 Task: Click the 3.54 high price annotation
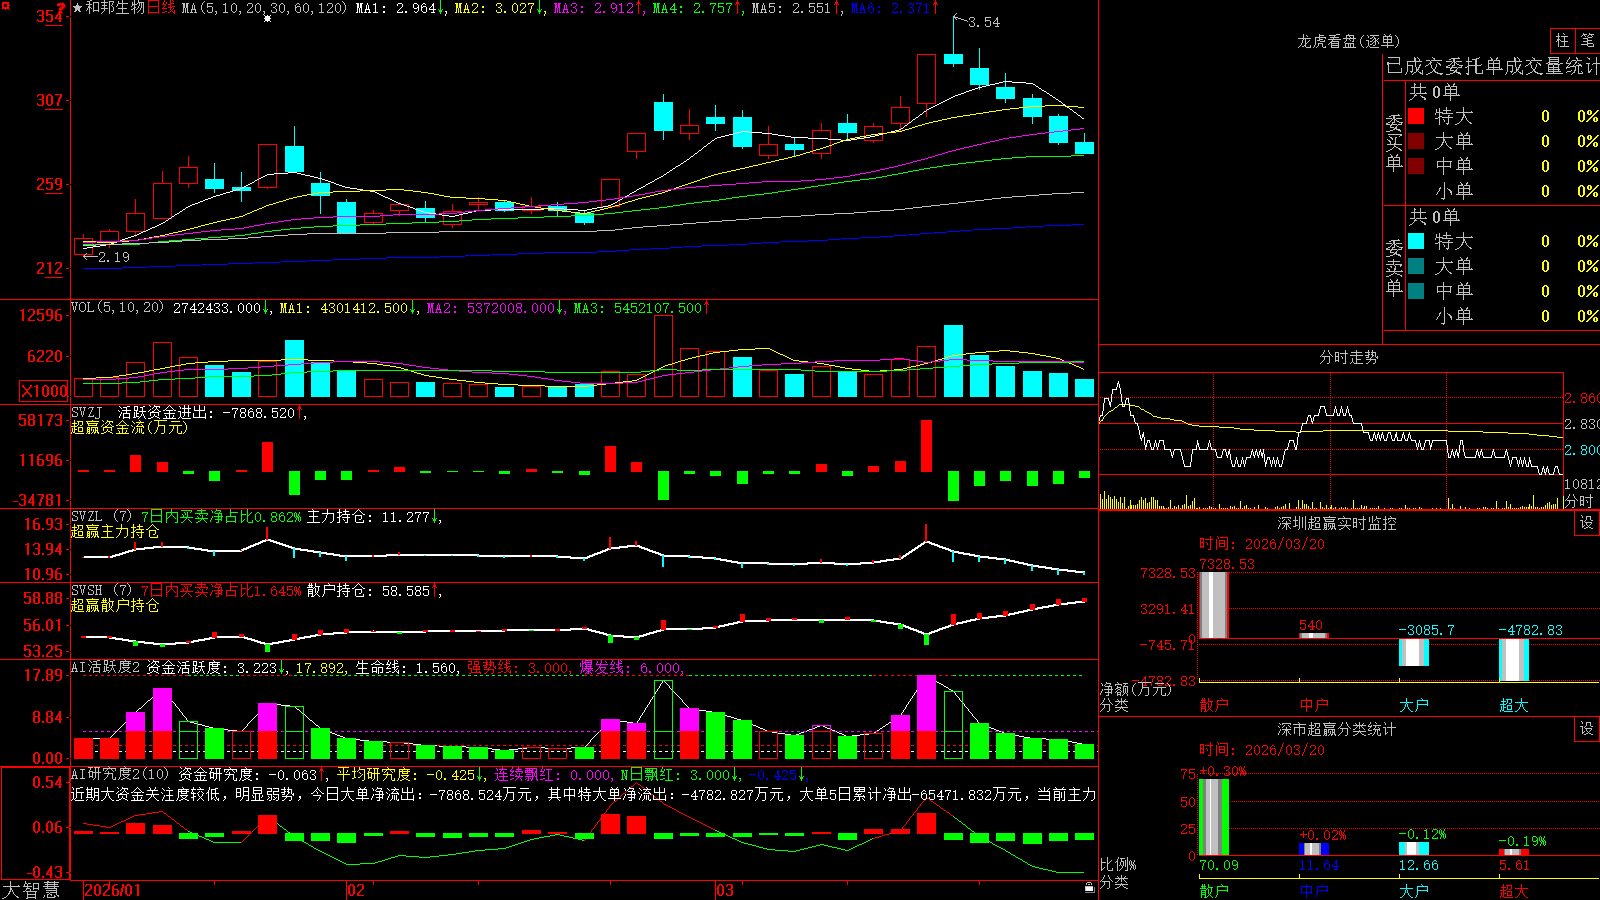[984, 22]
